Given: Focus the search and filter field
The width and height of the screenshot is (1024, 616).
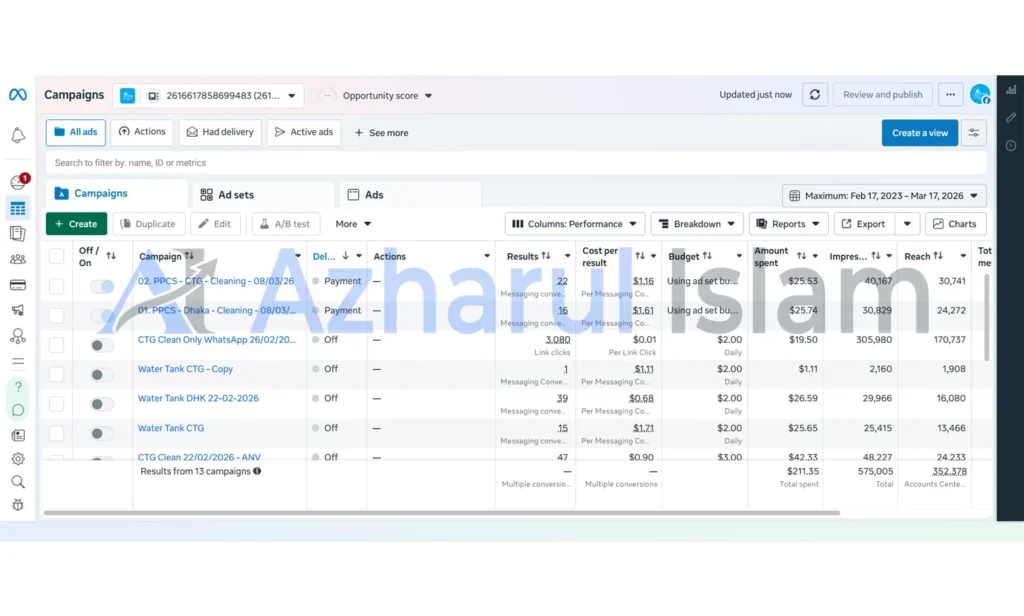Looking at the screenshot, I should (516, 163).
